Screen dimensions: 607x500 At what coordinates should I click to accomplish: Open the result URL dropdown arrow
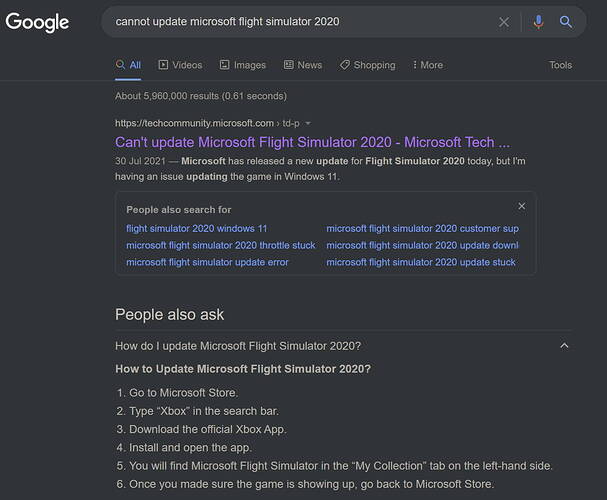pyautogui.click(x=308, y=123)
